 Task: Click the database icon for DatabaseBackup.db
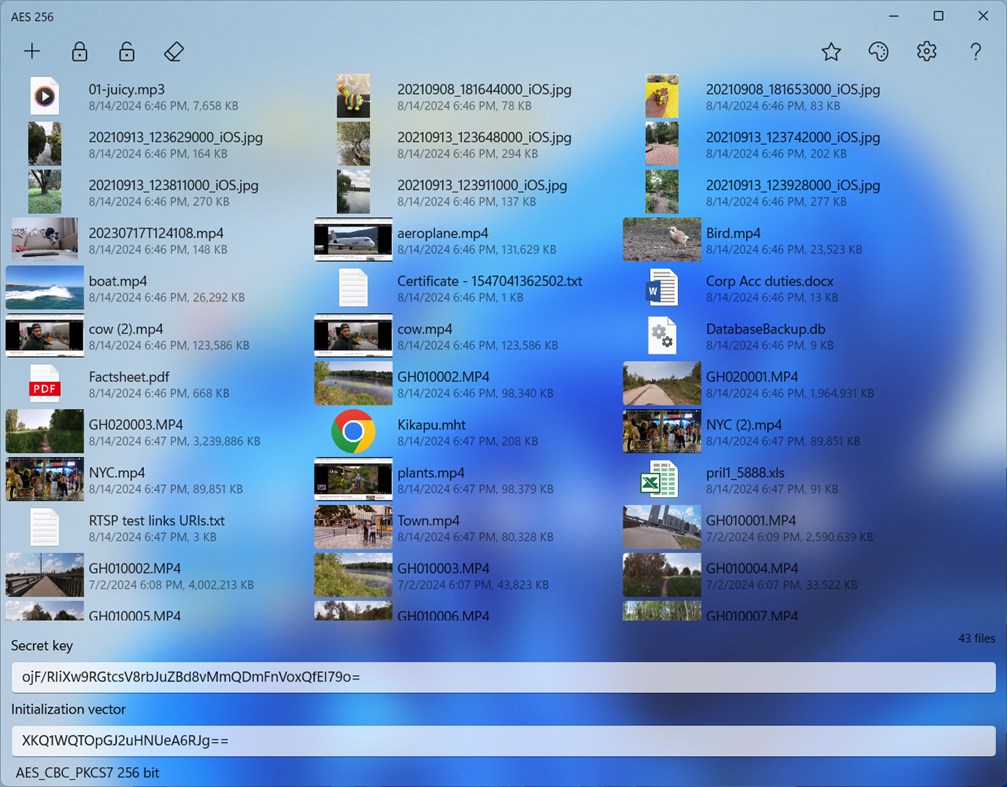pos(662,335)
